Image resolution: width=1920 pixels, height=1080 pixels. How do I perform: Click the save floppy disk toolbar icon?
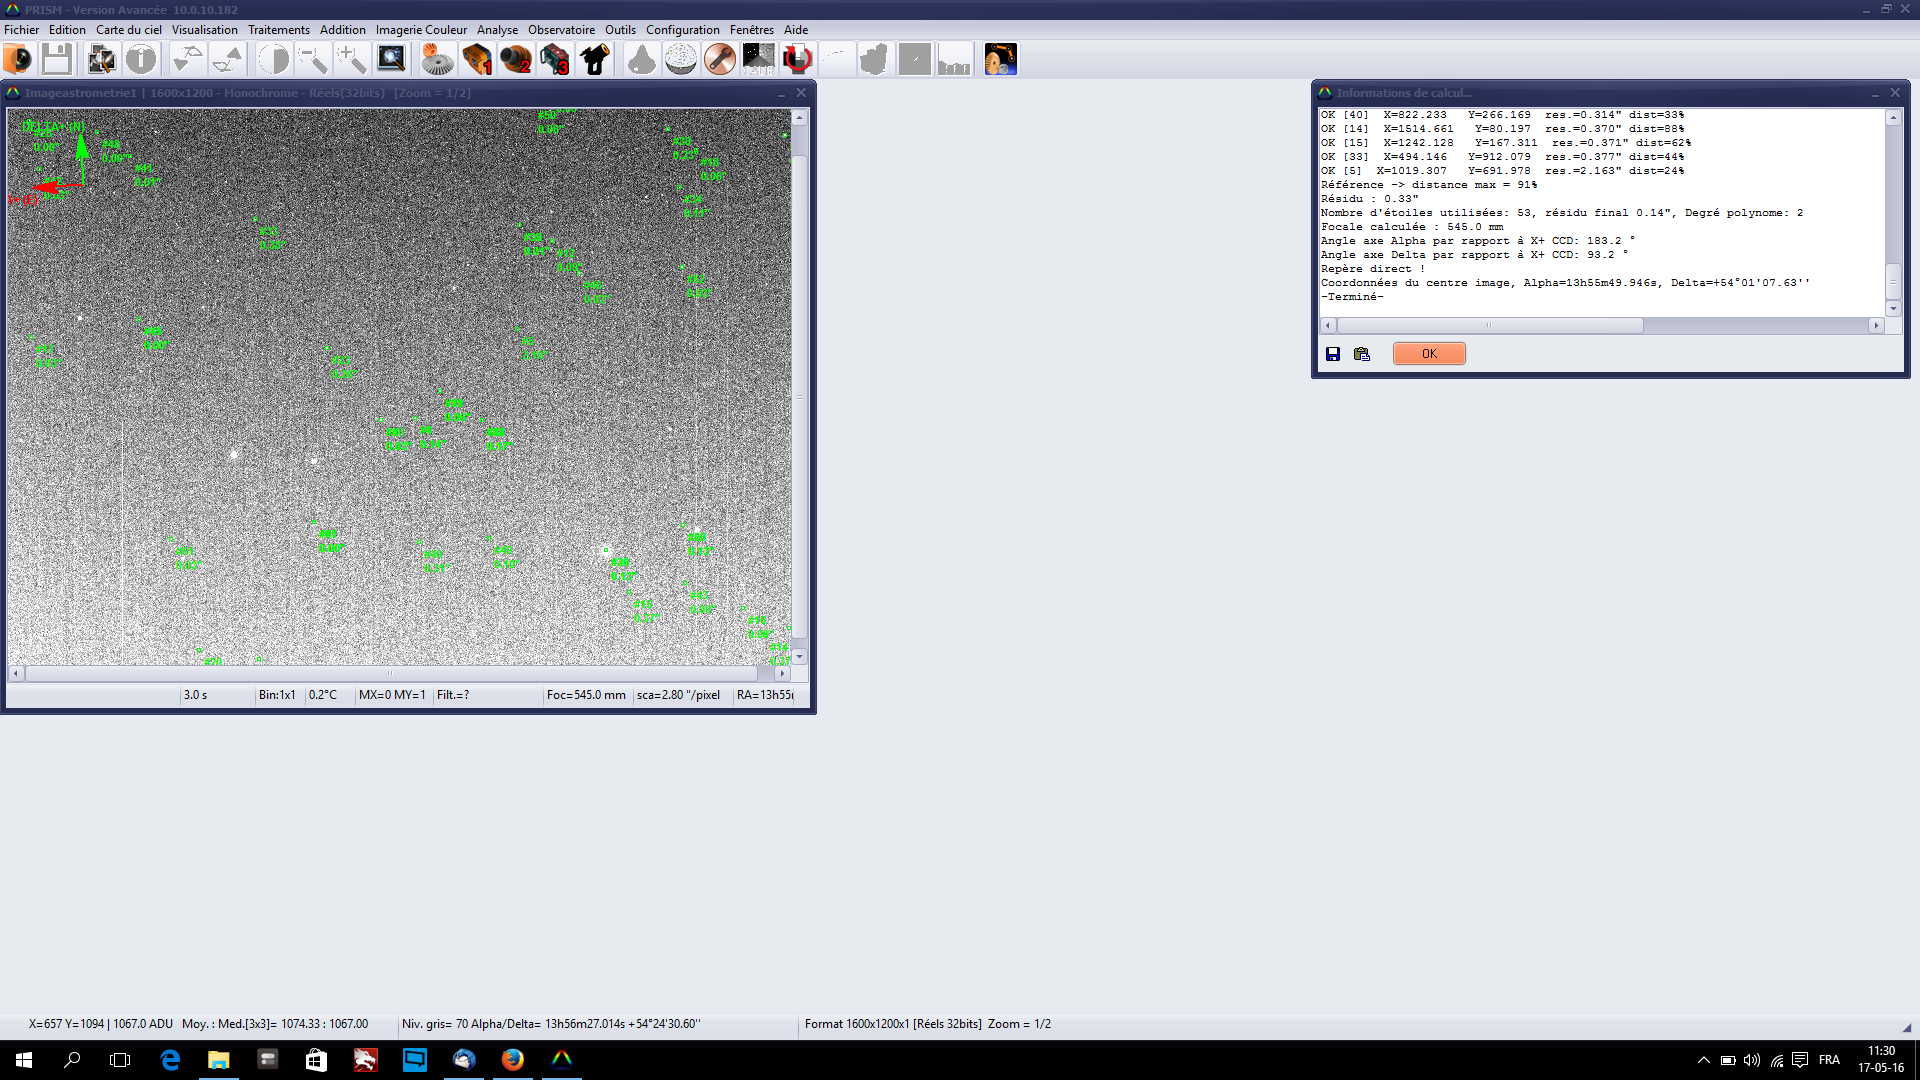click(57, 59)
